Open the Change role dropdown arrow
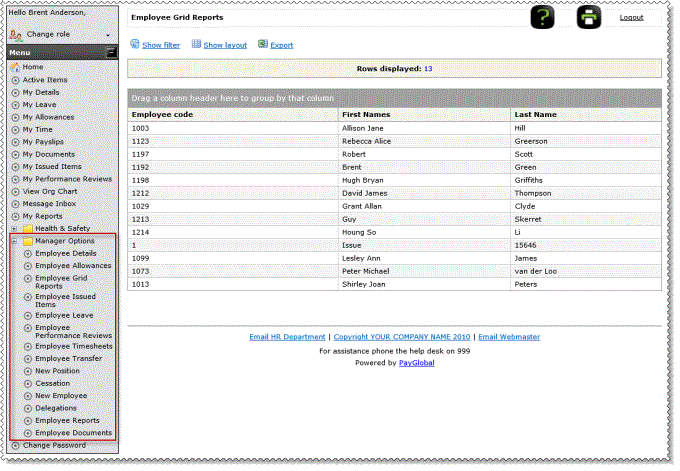The image size is (680, 471). [107, 35]
